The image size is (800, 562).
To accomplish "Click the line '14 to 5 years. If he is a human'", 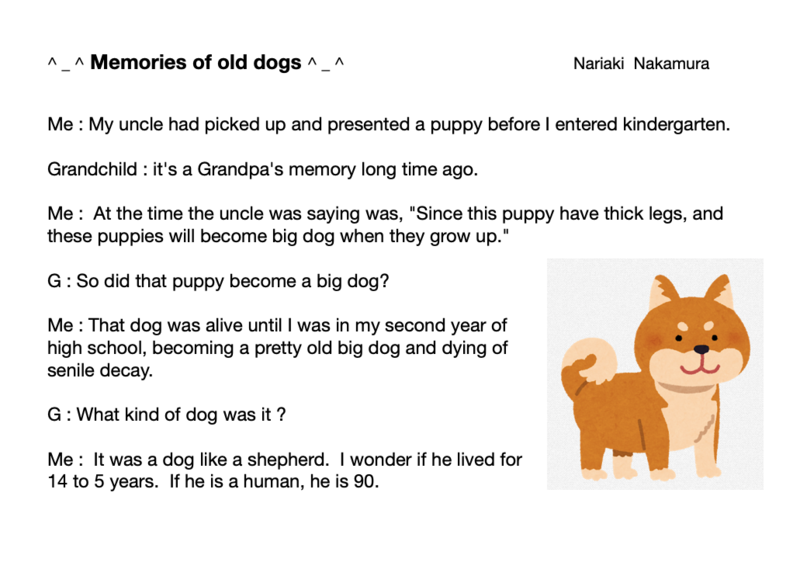I will (213, 481).
